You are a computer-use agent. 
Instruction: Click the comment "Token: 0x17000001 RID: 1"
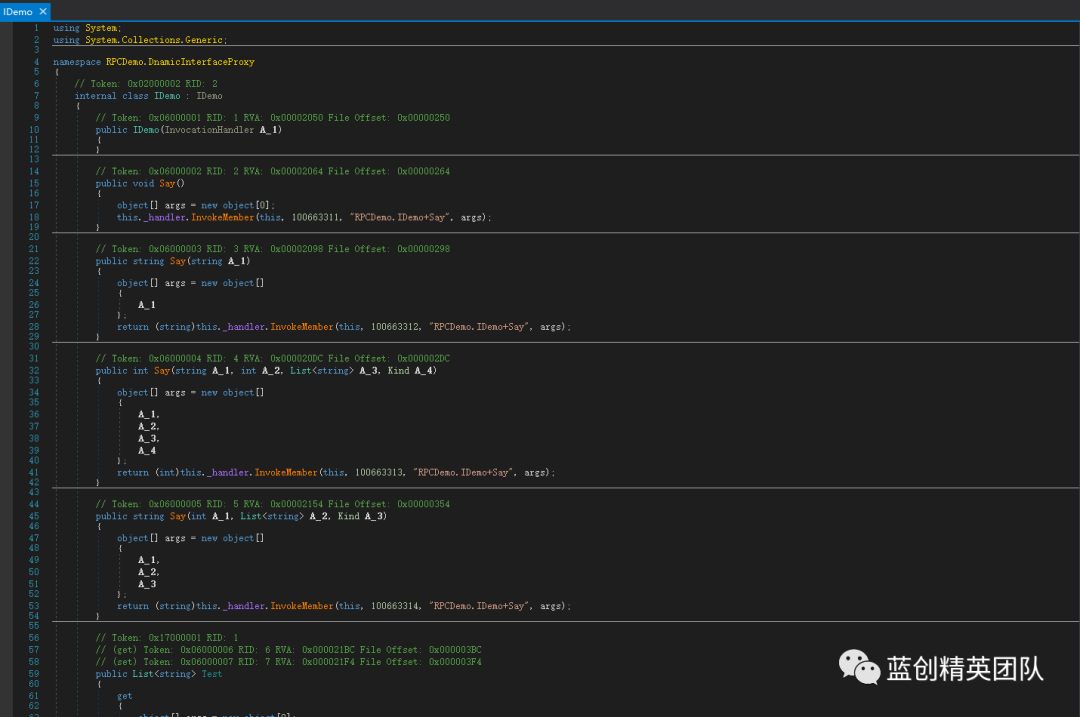[x=167, y=638]
